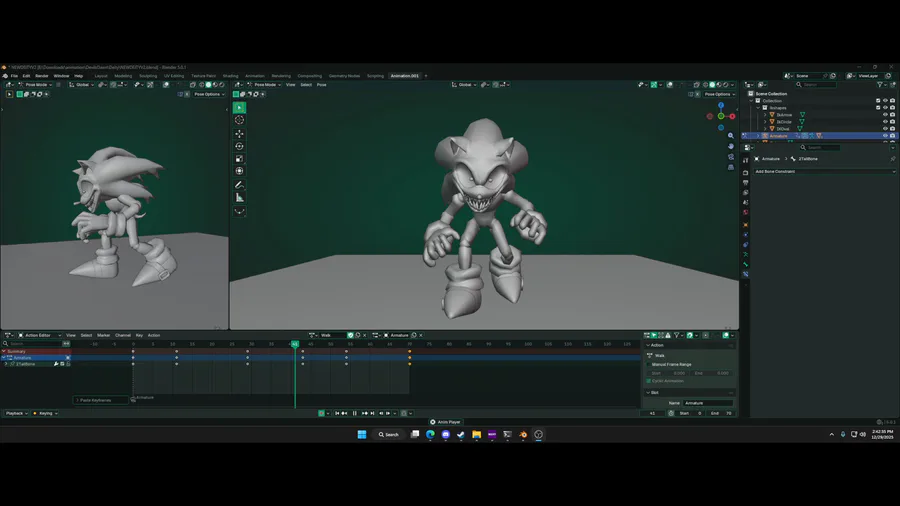Click the Slot Name field containing Armature
The height and width of the screenshot is (506, 900).
708,403
